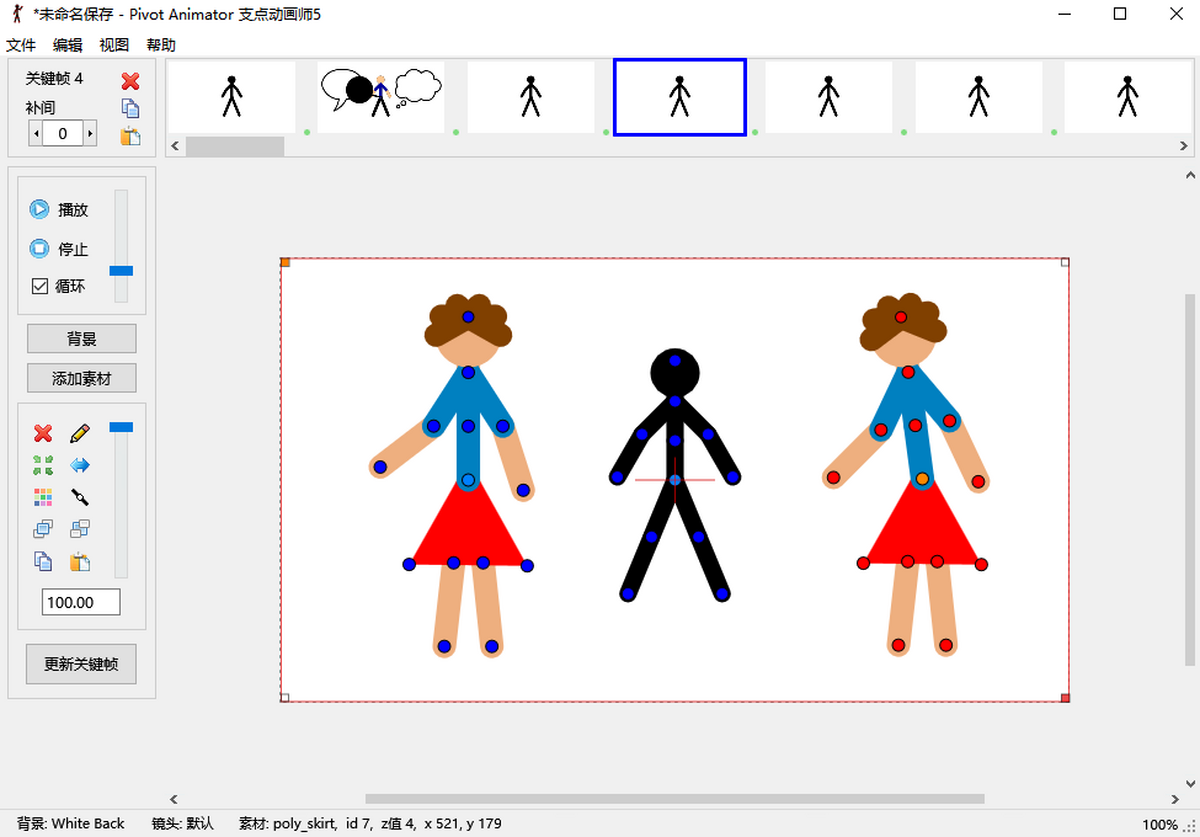Viewport: 1200px width, 837px height.
Task: Open the 视图 menu
Action: pyautogui.click(x=114, y=45)
